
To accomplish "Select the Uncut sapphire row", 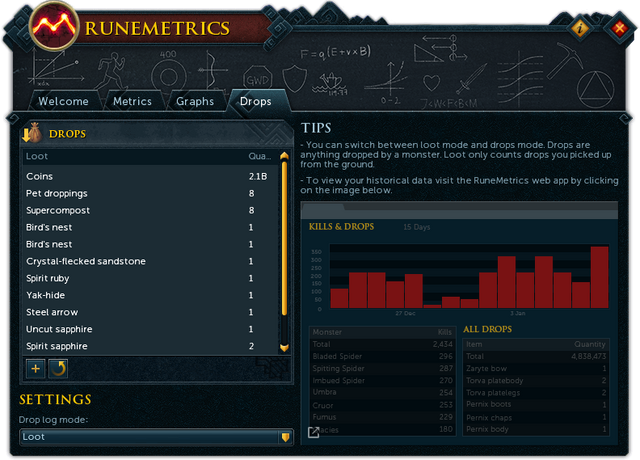I will pyautogui.click(x=150, y=329).
